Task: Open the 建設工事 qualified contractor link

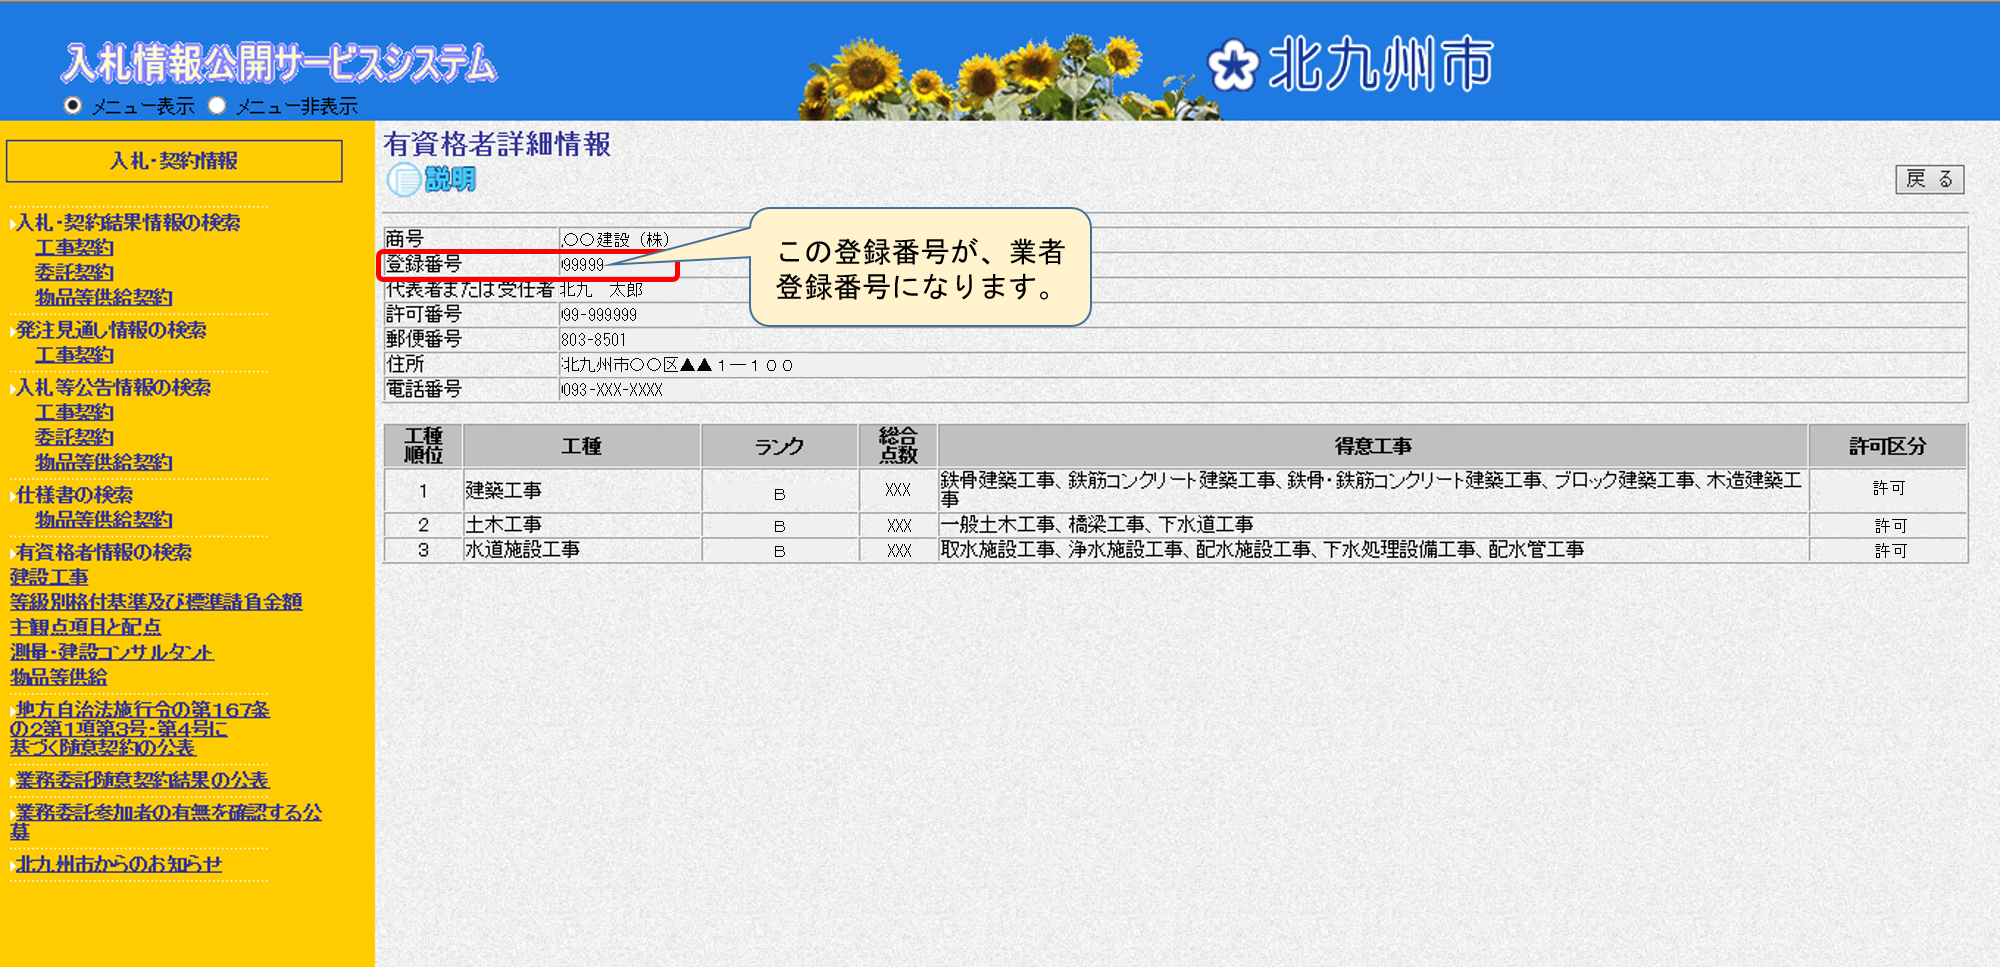Action: click(x=49, y=577)
